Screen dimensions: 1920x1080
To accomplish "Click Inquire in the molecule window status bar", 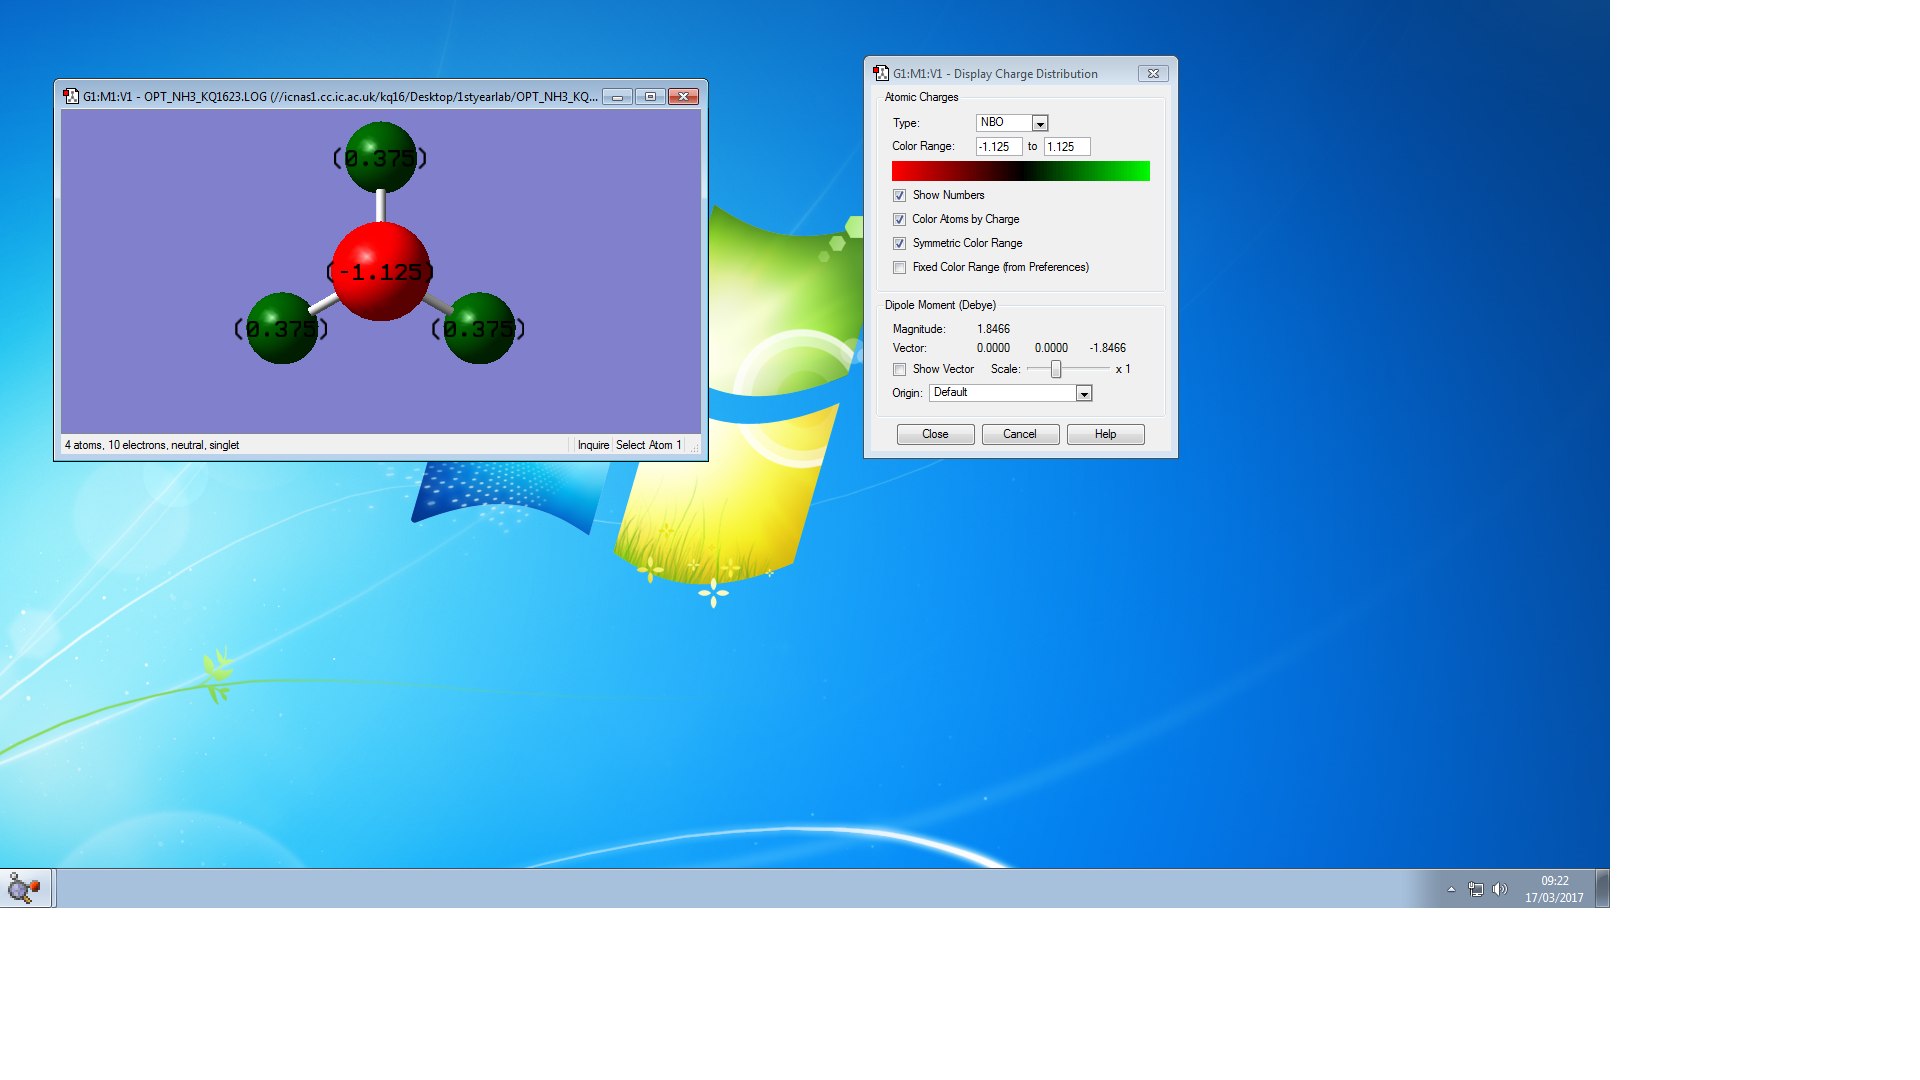I will point(593,445).
